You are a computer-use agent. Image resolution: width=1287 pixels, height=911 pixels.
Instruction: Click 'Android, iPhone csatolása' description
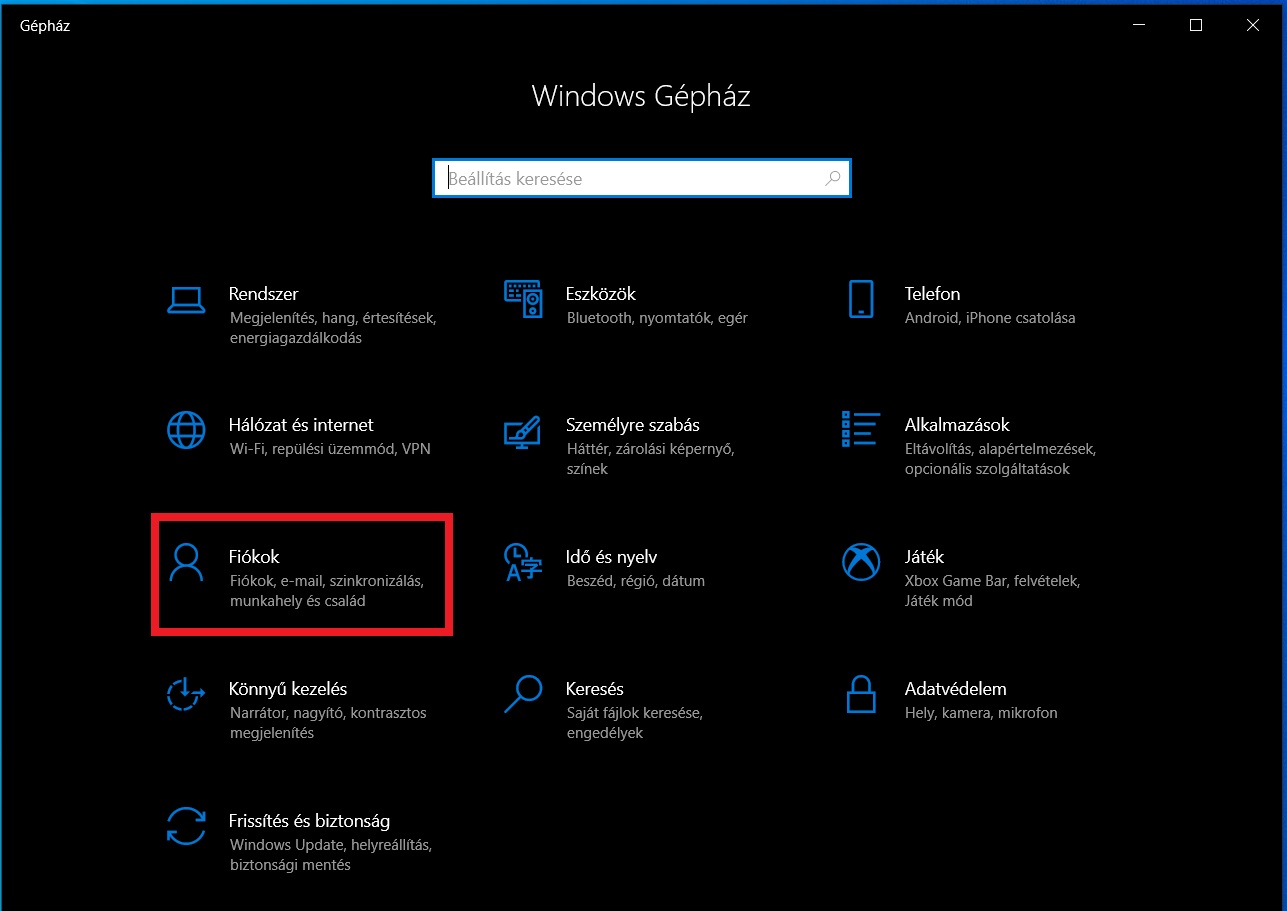[990, 318]
